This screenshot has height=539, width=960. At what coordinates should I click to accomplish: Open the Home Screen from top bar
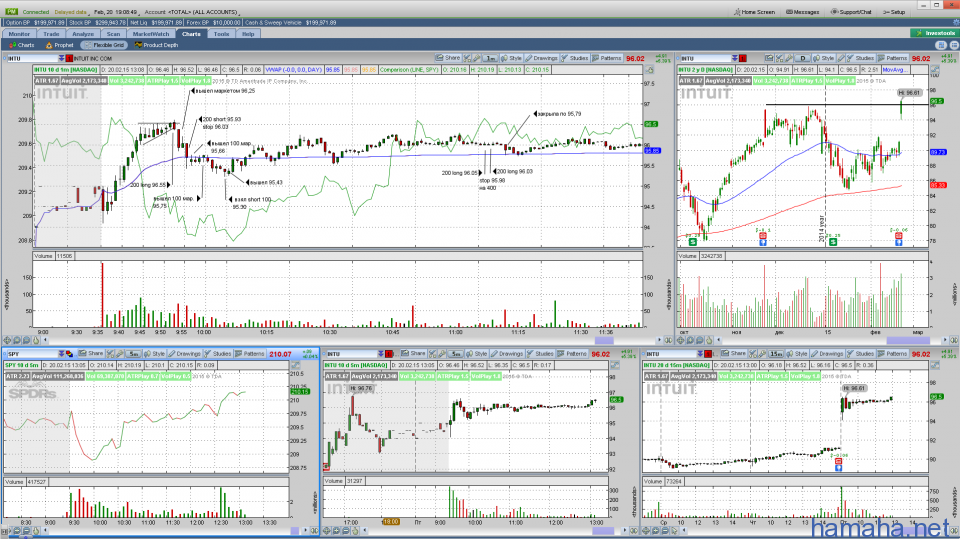tap(754, 12)
